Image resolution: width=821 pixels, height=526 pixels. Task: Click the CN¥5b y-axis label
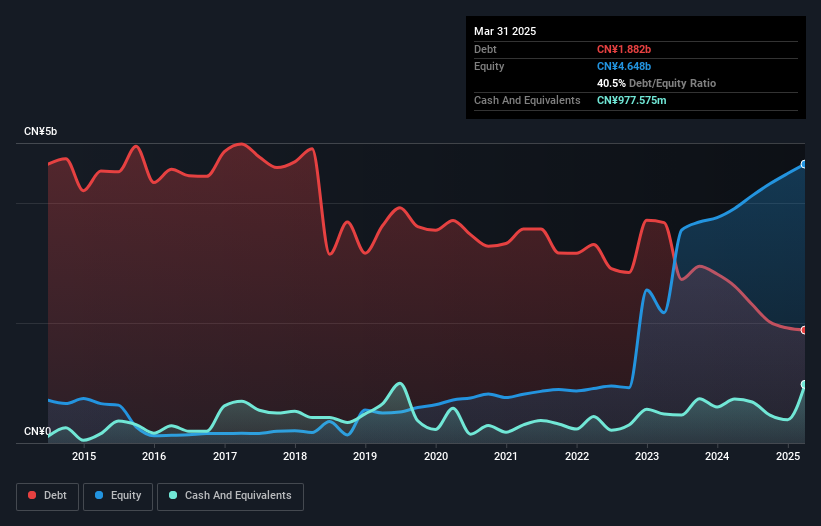pyautogui.click(x=41, y=132)
